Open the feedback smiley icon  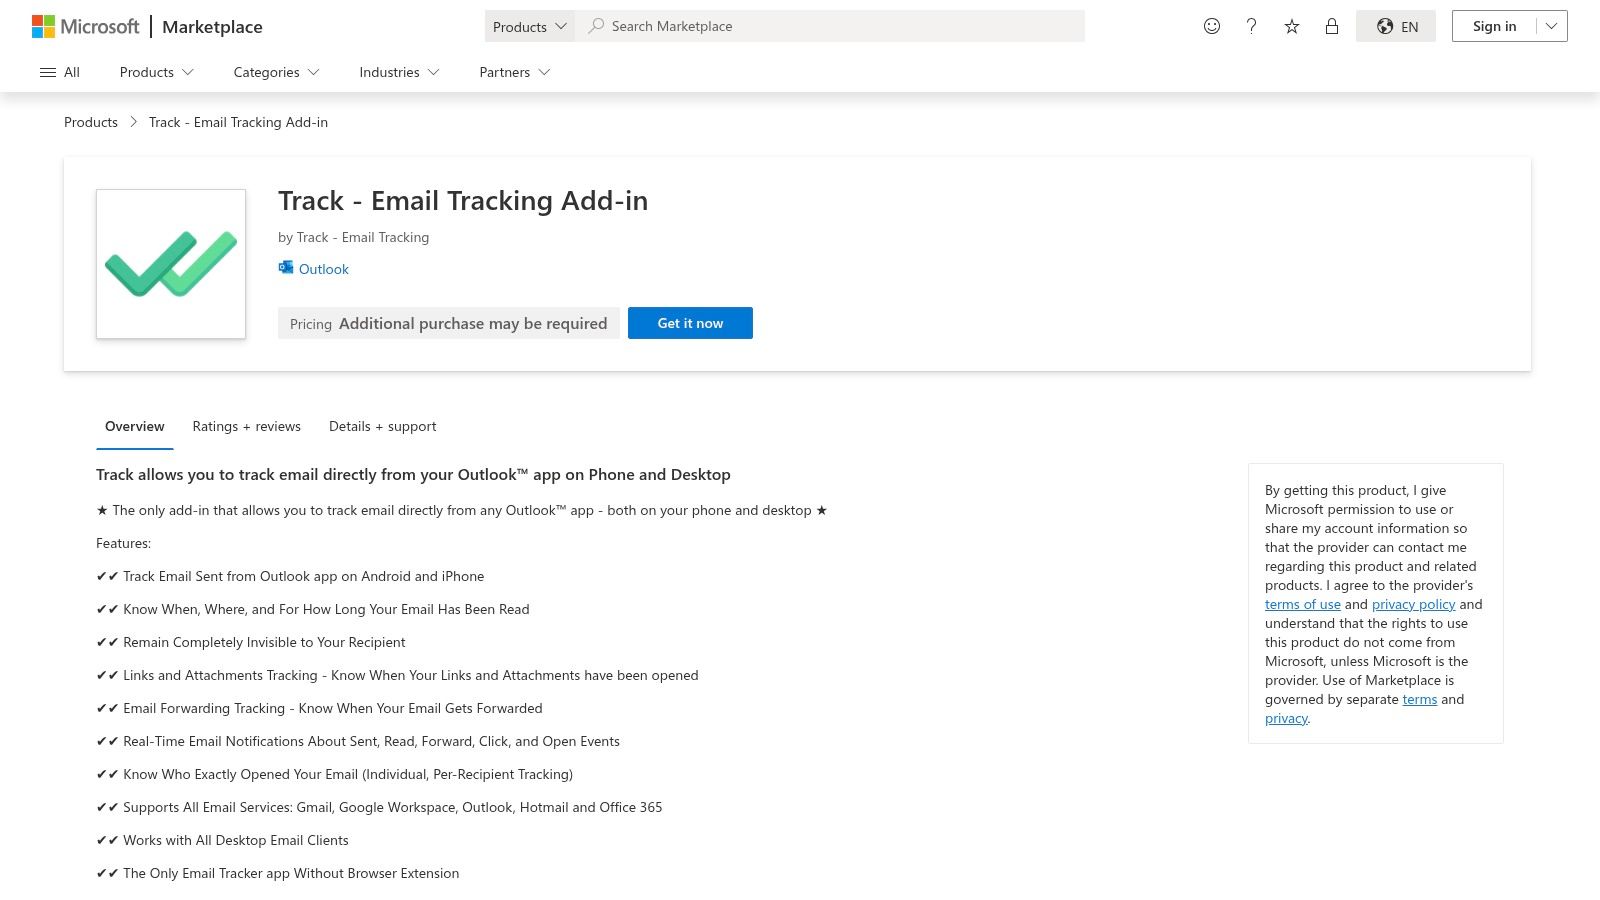1211,26
